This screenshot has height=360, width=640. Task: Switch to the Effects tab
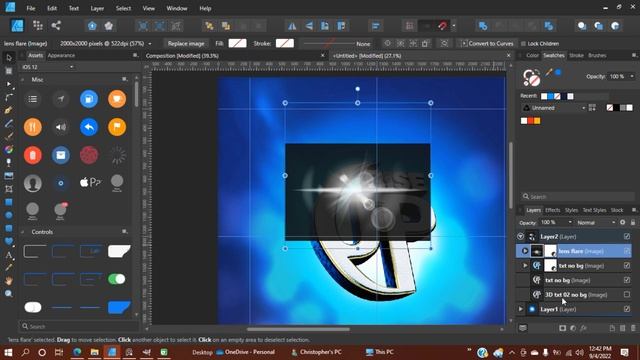[x=553, y=210]
